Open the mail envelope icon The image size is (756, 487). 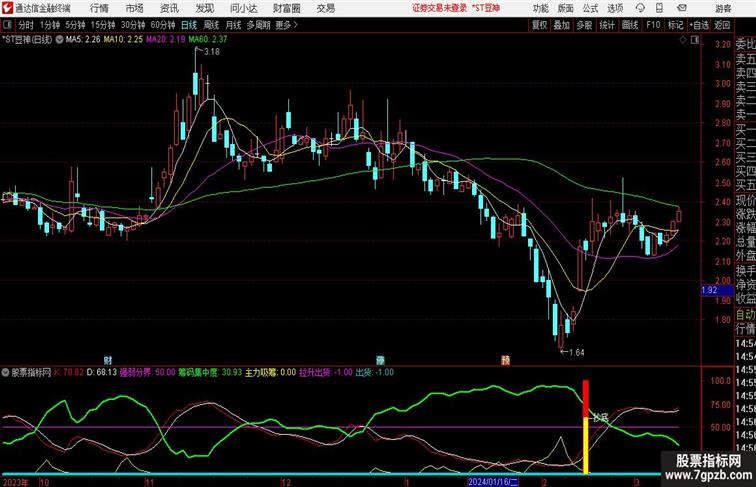pyautogui.click(x=682, y=8)
